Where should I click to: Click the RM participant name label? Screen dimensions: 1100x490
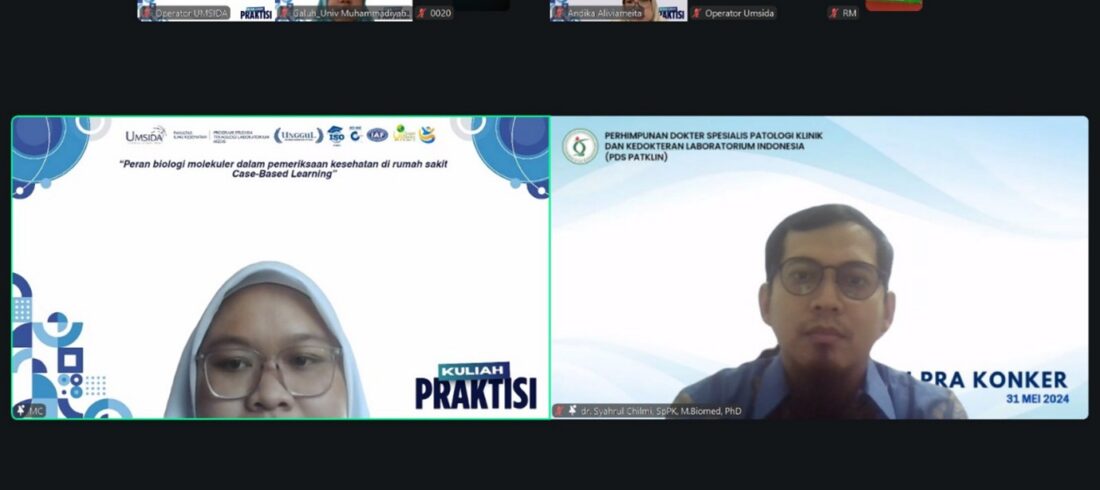tap(849, 13)
